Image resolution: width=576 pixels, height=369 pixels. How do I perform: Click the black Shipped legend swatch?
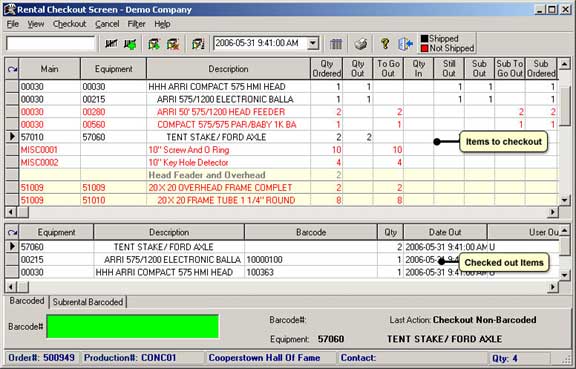click(424, 39)
